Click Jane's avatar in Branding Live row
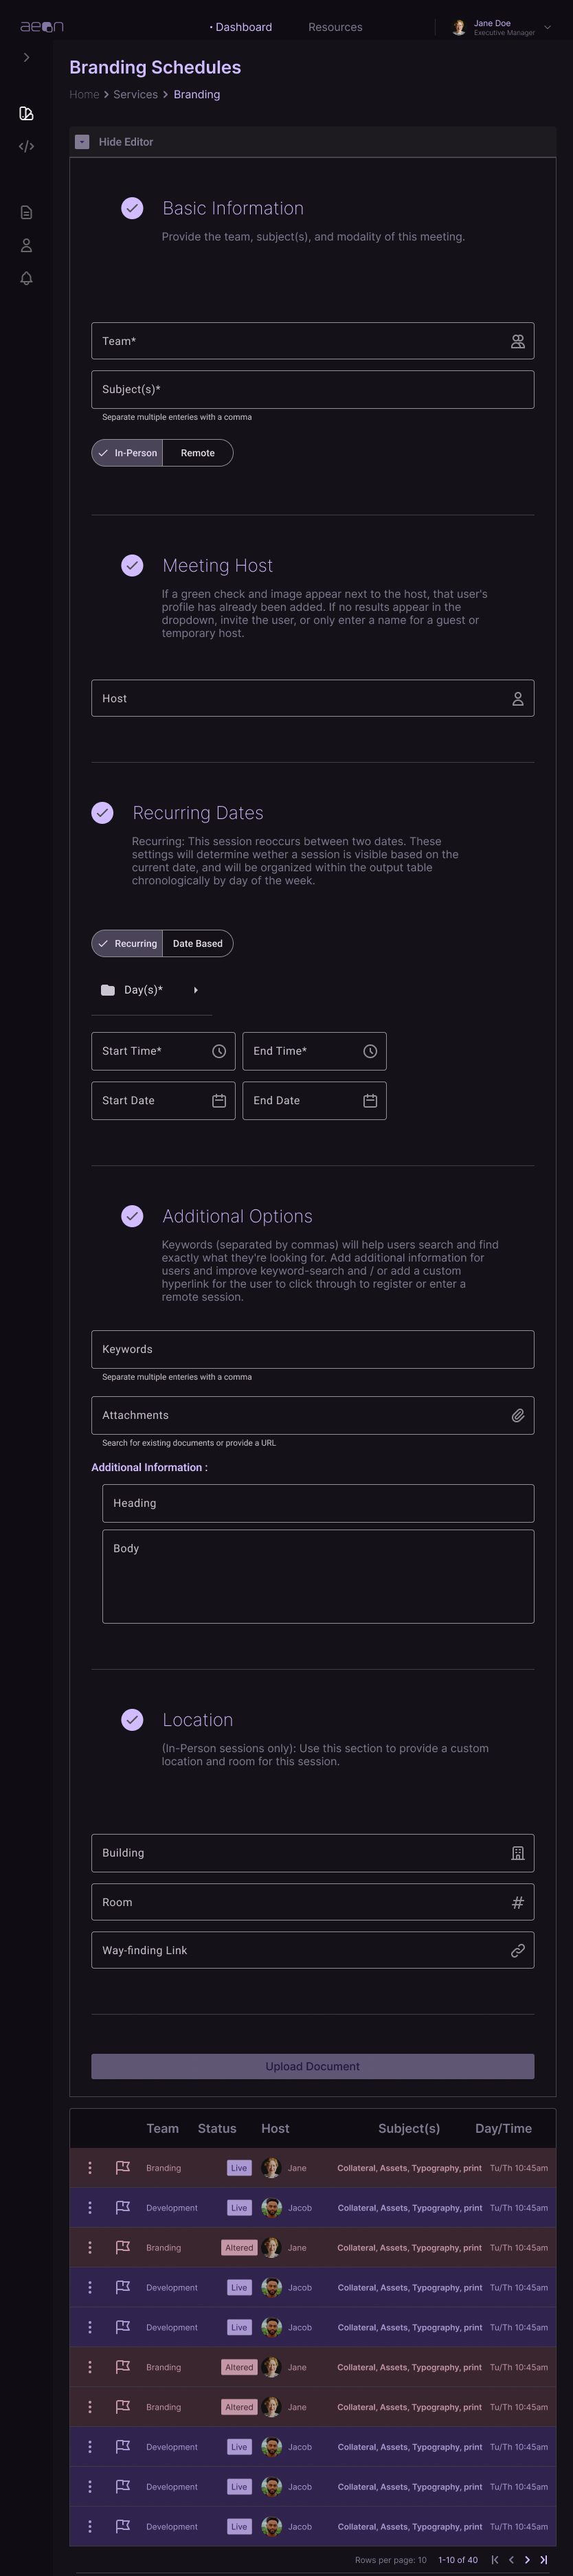This screenshot has width=573, height=2576. pyautogui.click(x=270, y=2168)
